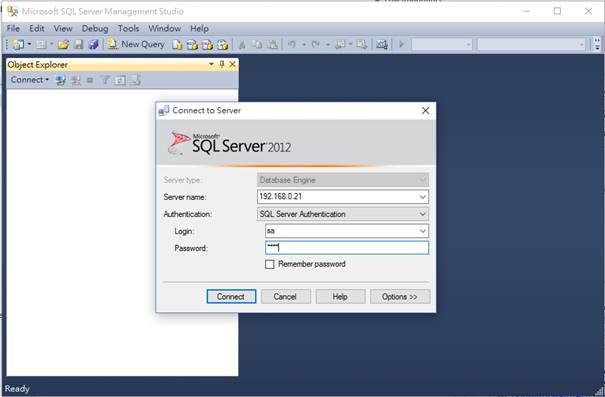The width and height of the screenshot is (605, 397).
Task: Open the Activity Monitor toolbar icon
Action: [x=382, y=45]
